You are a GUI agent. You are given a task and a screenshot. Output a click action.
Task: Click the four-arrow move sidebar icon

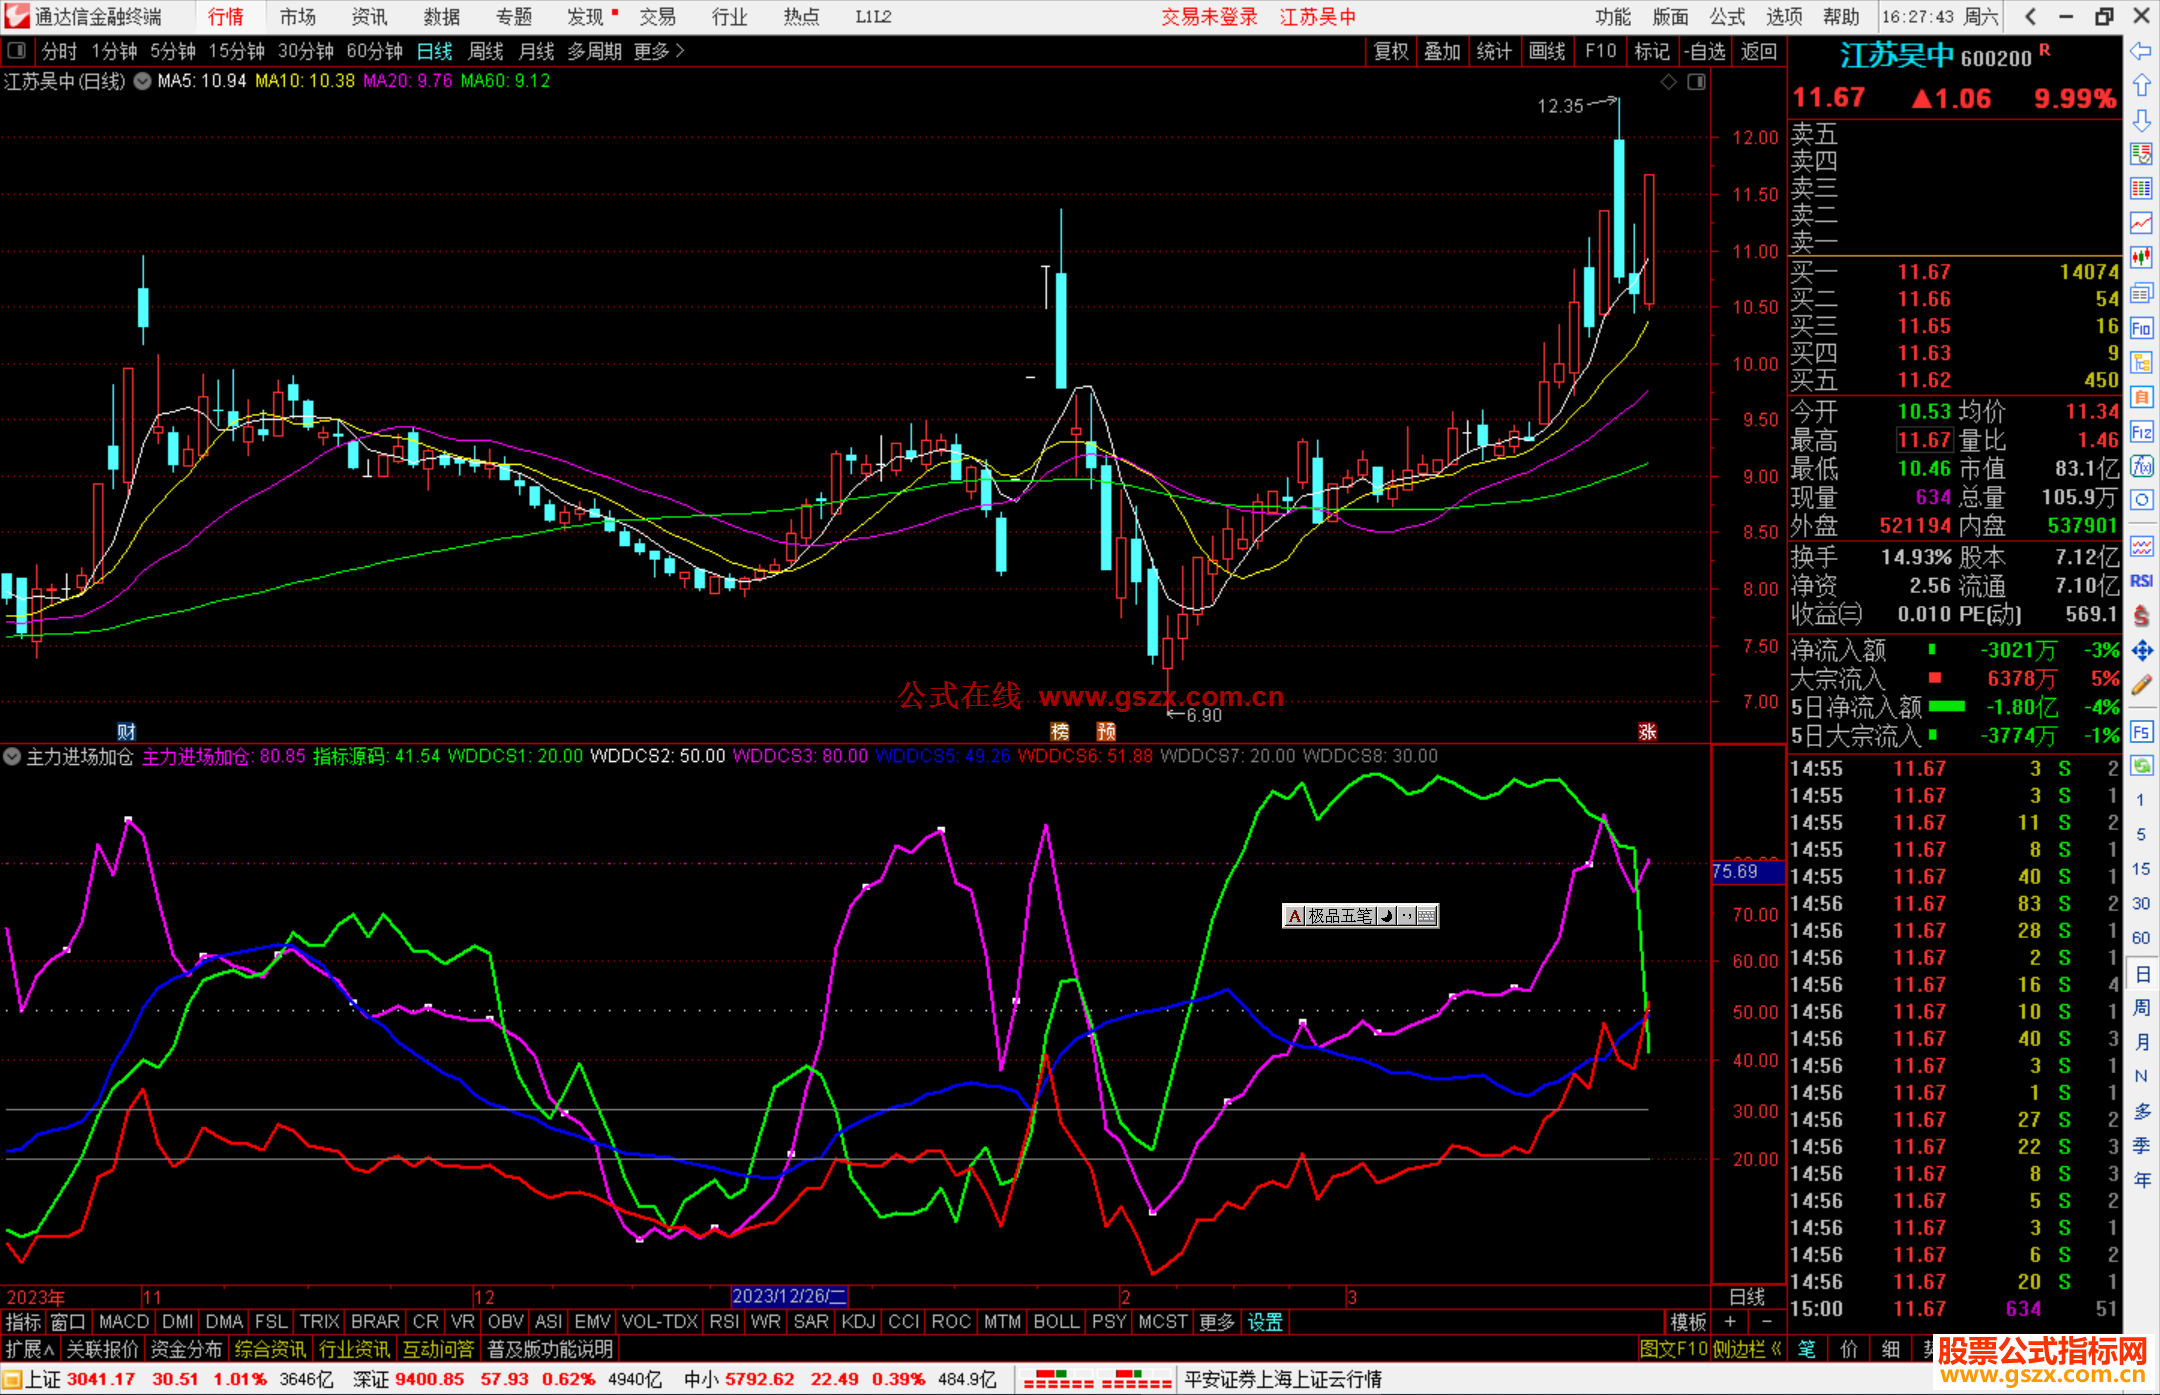2141,651
